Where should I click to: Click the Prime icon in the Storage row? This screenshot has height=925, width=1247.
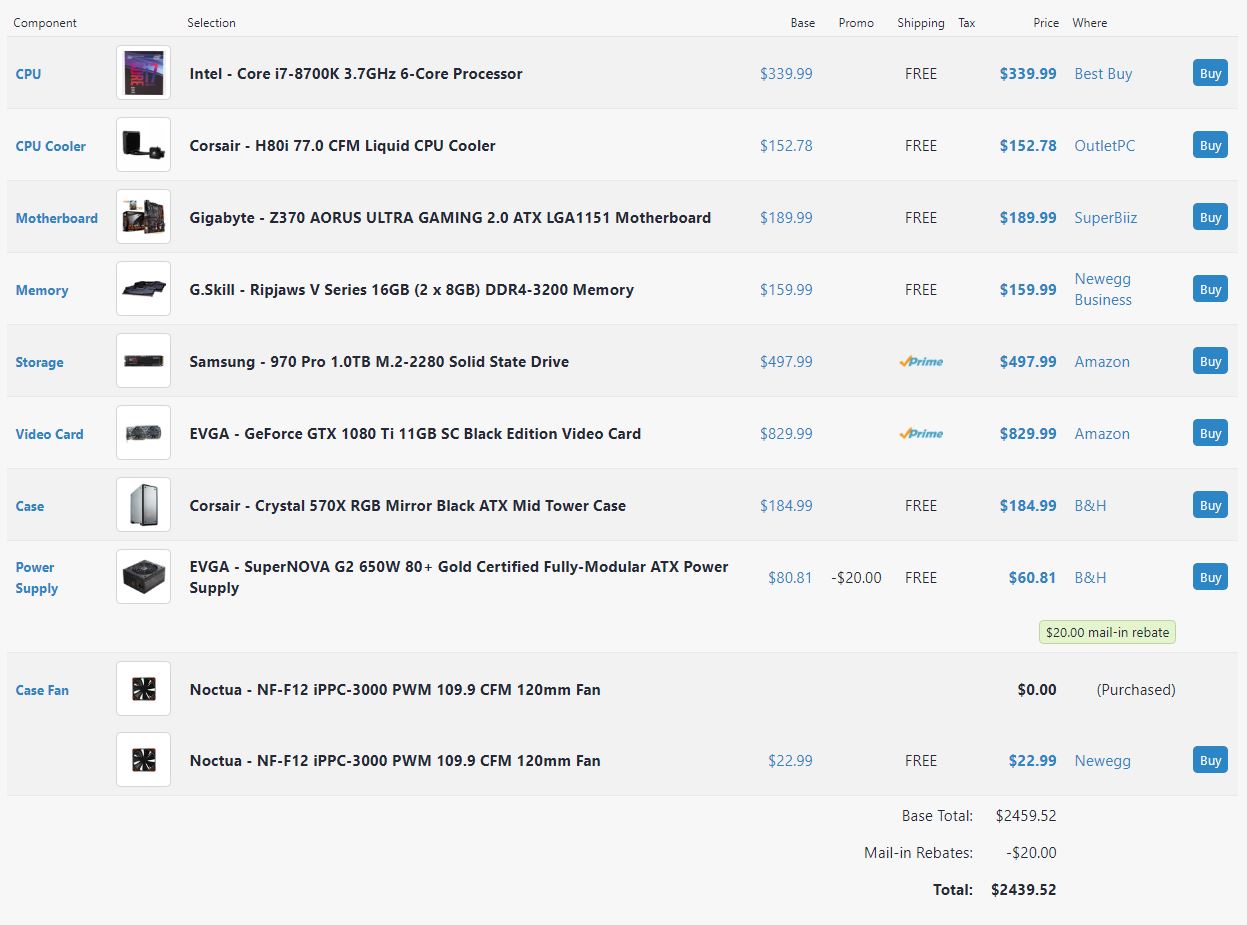(921, 362)
